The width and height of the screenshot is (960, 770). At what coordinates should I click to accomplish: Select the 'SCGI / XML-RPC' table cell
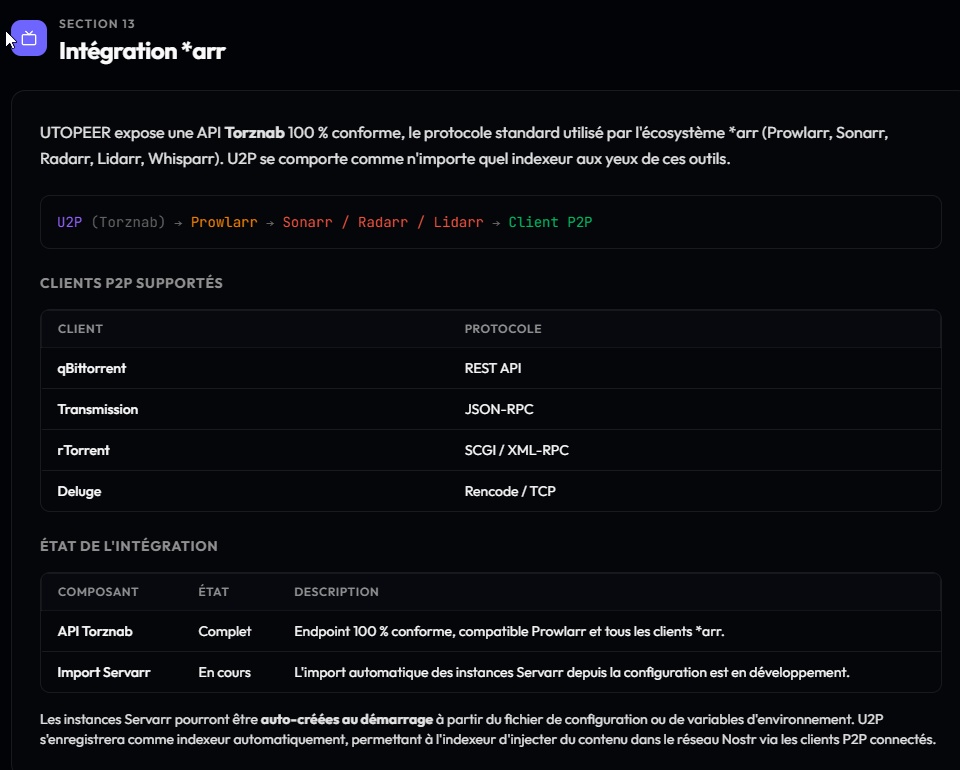coord(517,450)
